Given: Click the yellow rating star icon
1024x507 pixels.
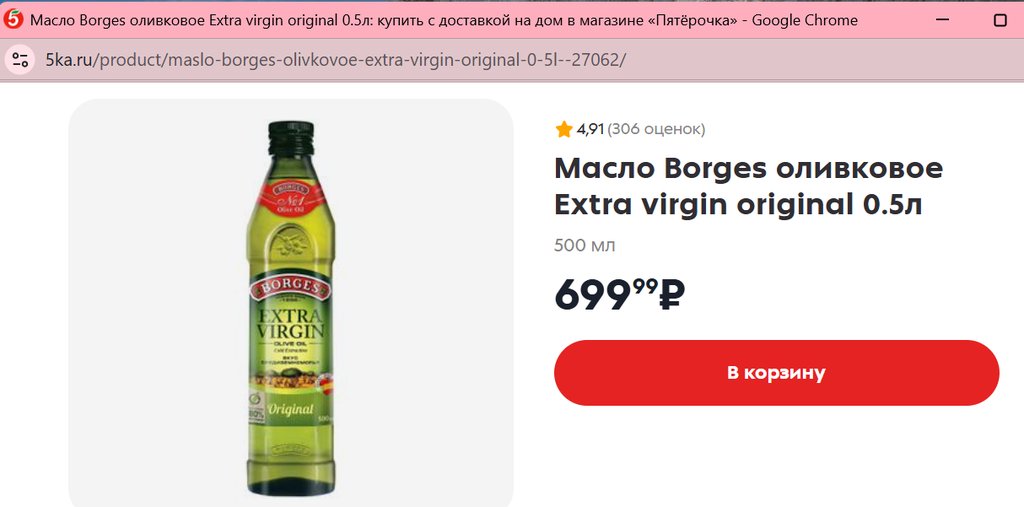Looking at the screenshot, I should pyautogui.click(x=564, y=129).
